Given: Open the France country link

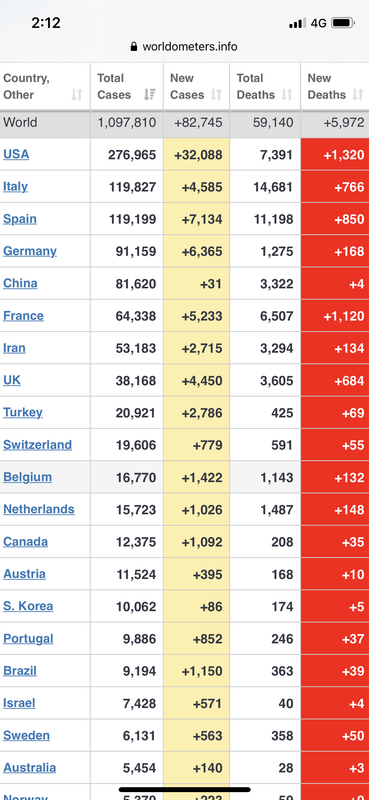Looking at the screenshot, I should coord(23,316).
